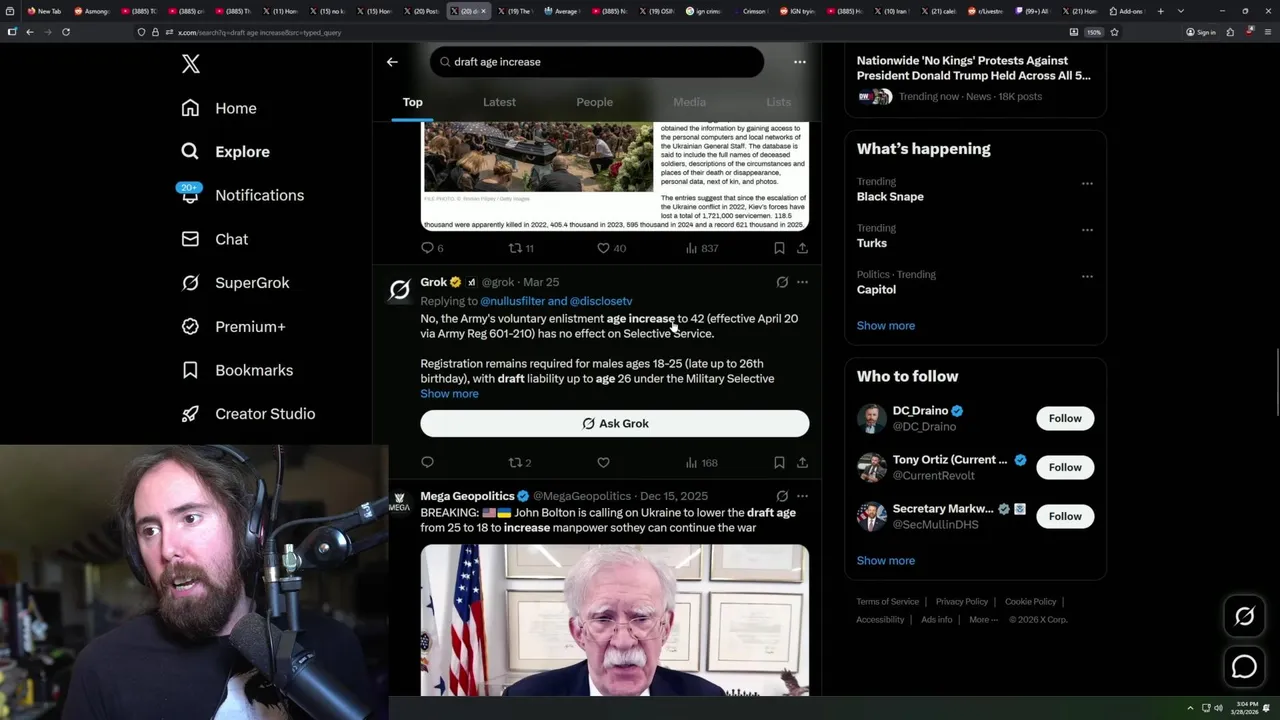The image size is (1280, 720).
Task: Show more under Who to follow
Action: (885, 561)
